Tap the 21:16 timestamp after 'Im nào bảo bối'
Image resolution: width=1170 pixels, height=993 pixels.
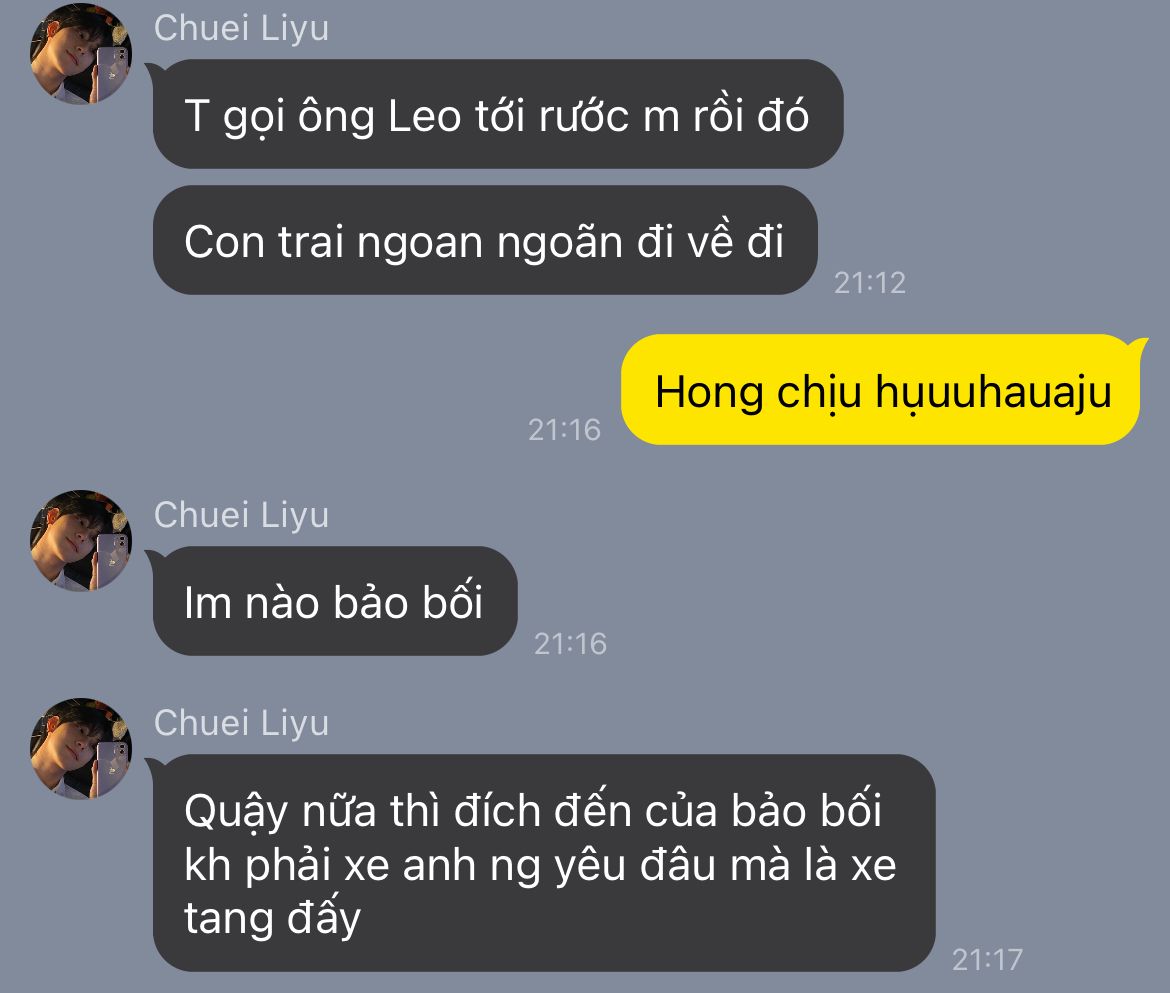[x=570, y=644]
